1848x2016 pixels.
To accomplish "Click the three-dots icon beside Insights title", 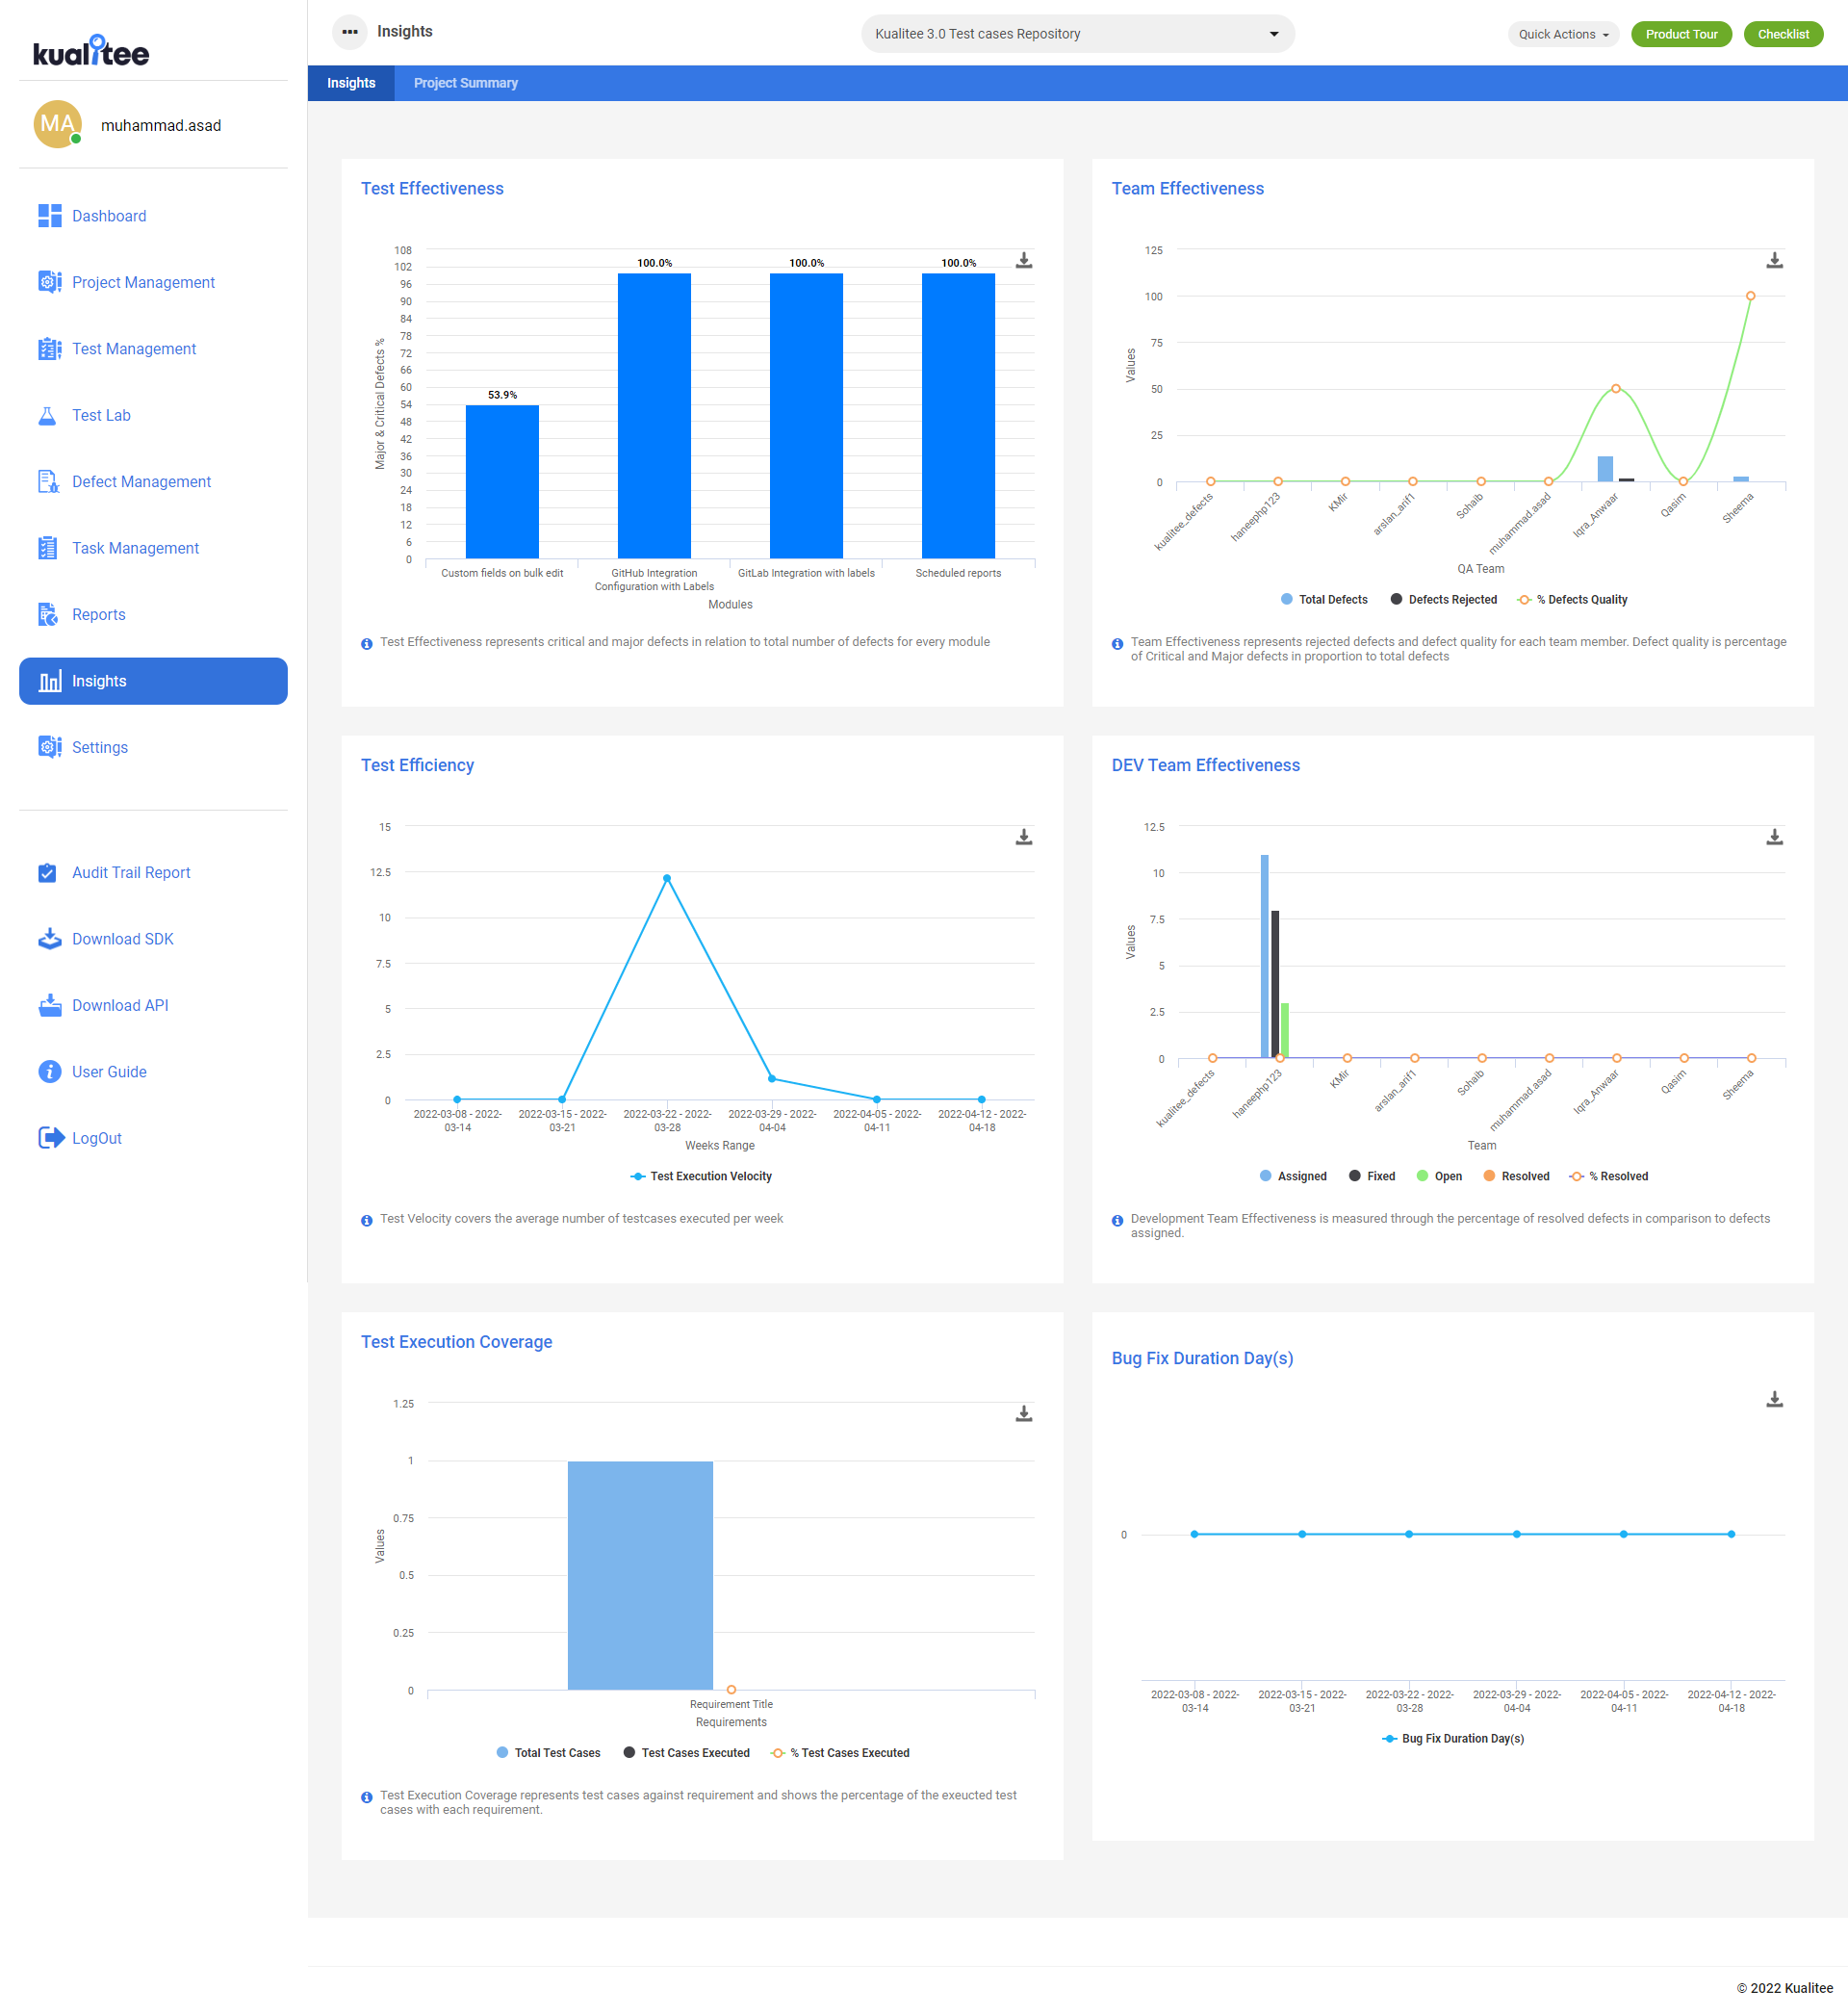I will 349,32.
